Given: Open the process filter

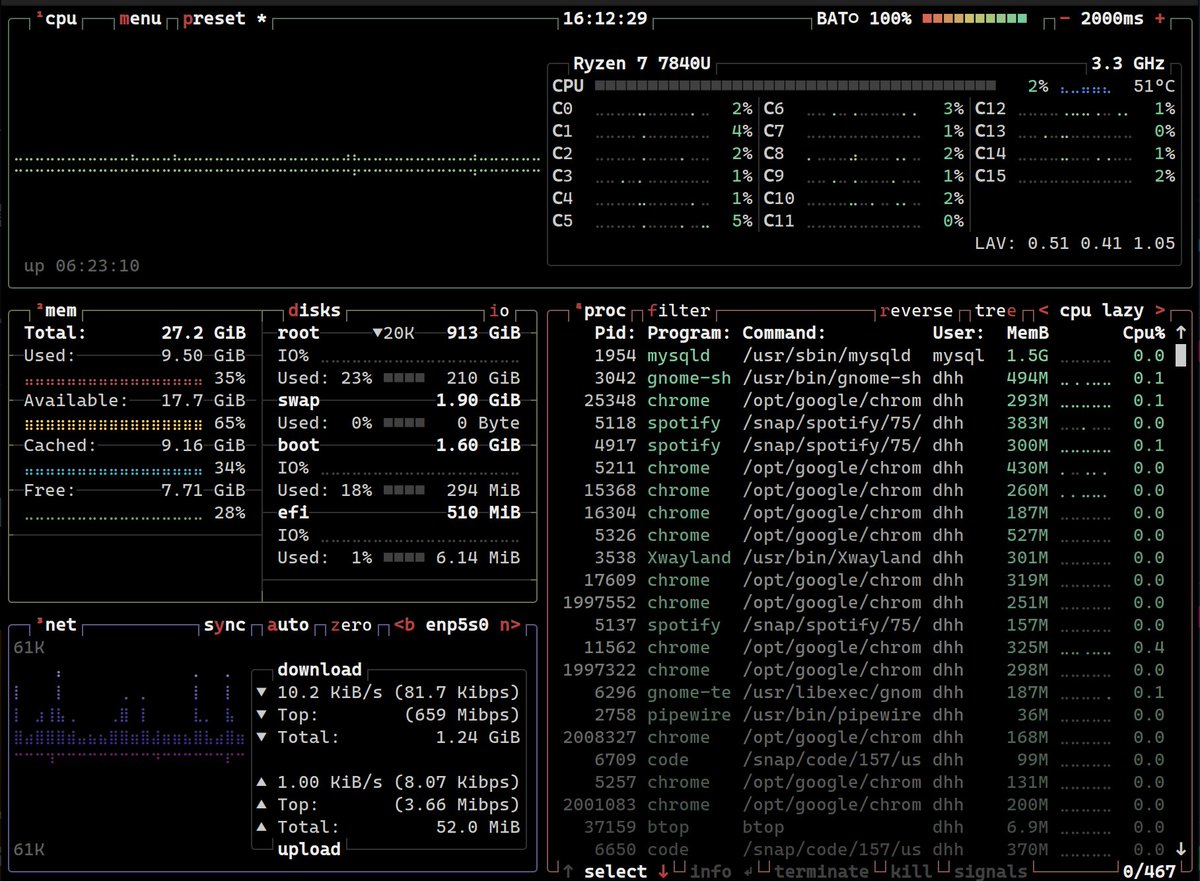Looking at the screenshot, I should point(678,310).
